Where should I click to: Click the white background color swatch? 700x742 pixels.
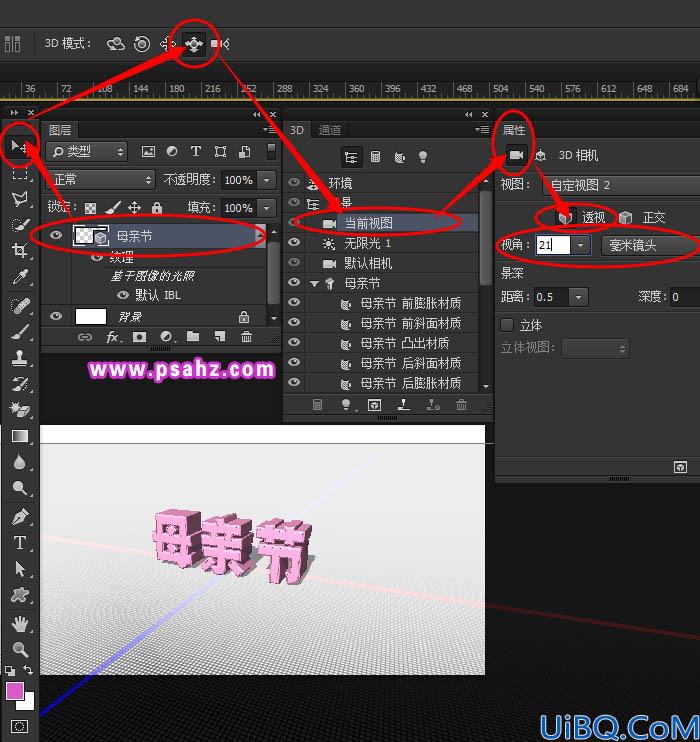(27, 702)
